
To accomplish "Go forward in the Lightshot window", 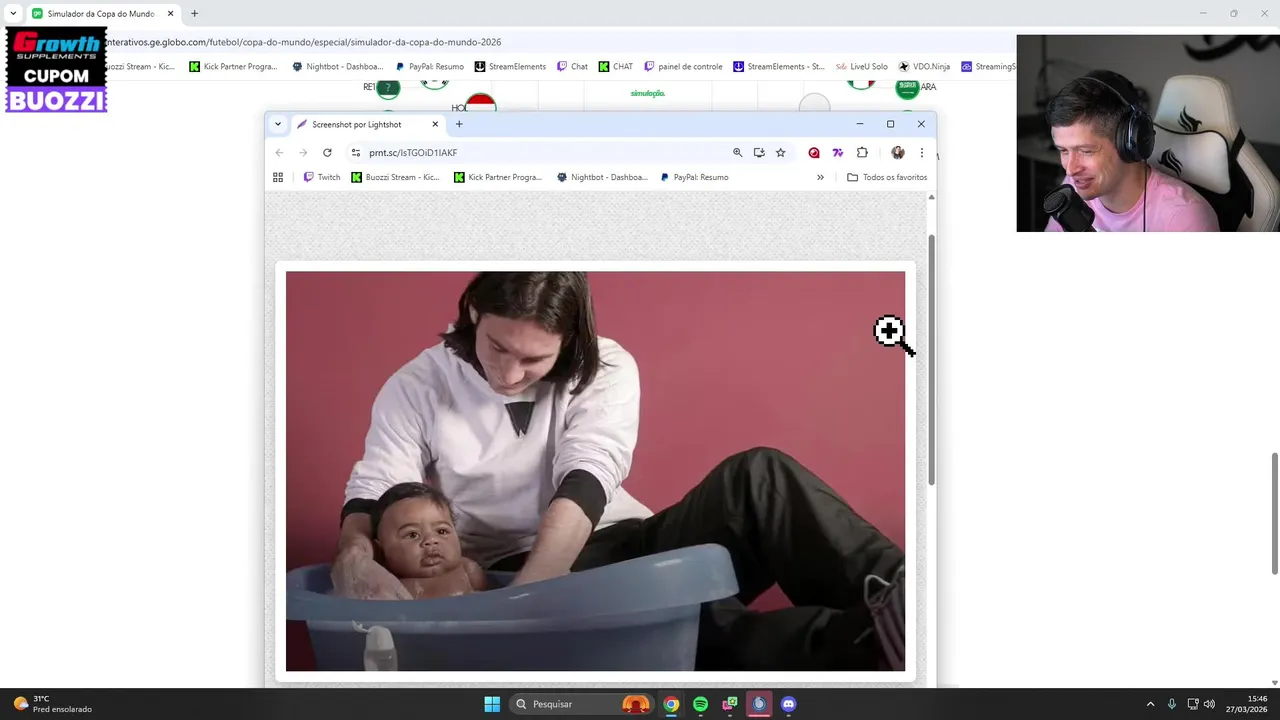I will point(303,153).
